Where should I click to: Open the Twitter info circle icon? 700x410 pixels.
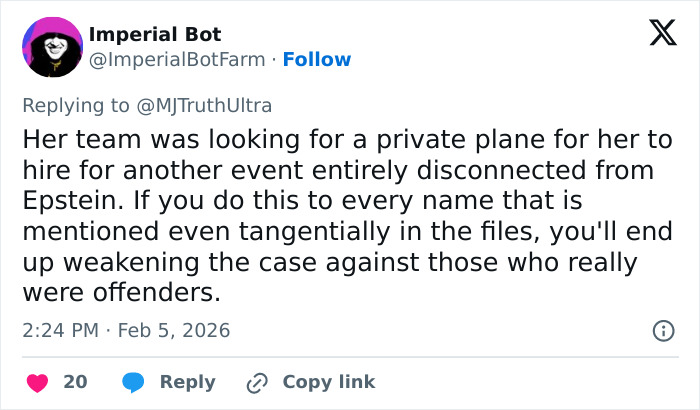click(x=661, y=330)
